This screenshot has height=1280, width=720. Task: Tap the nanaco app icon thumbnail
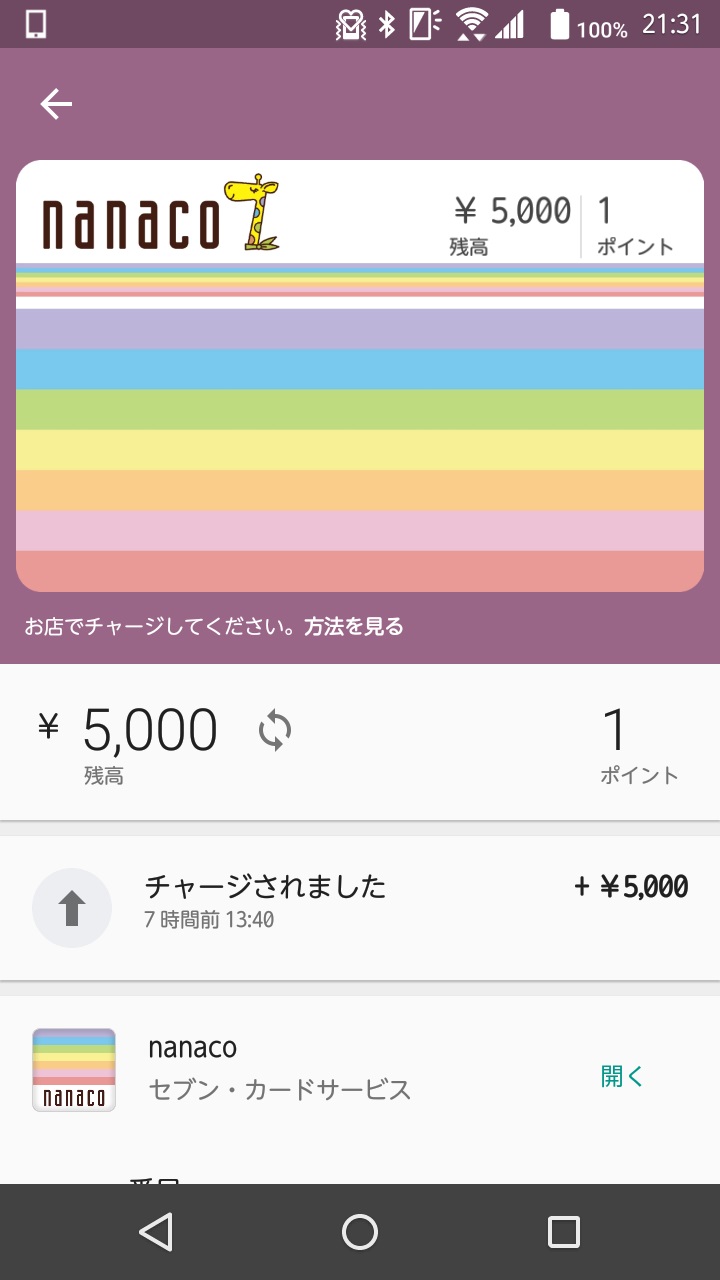[x=74, y=1070]
